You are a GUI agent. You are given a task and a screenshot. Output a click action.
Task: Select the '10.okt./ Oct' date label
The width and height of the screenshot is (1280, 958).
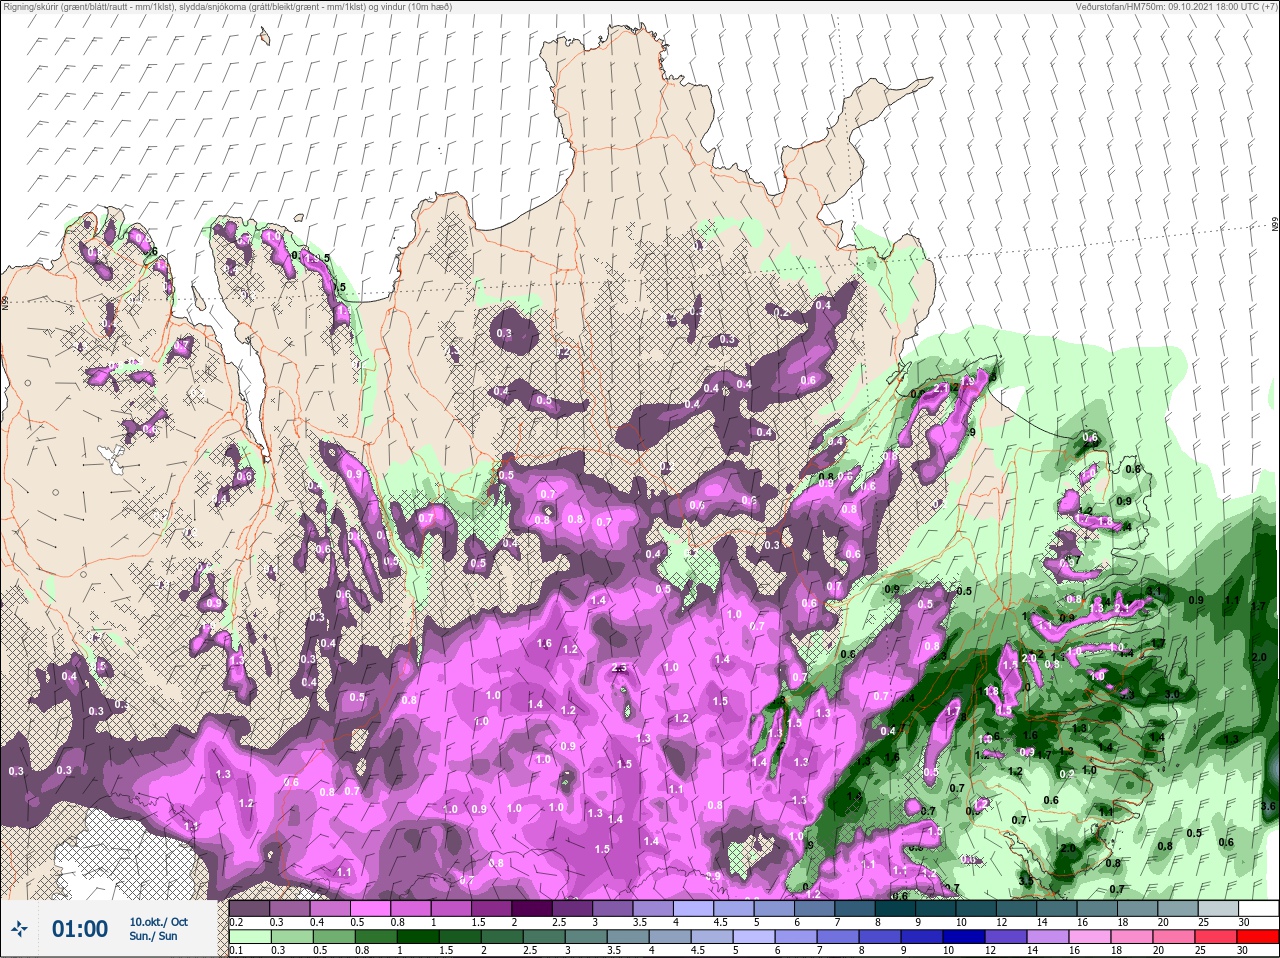tap(158, 922)
